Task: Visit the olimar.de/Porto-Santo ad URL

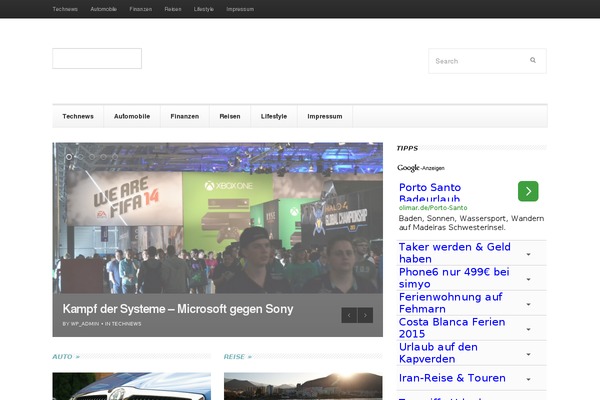Action: (433, 208)
